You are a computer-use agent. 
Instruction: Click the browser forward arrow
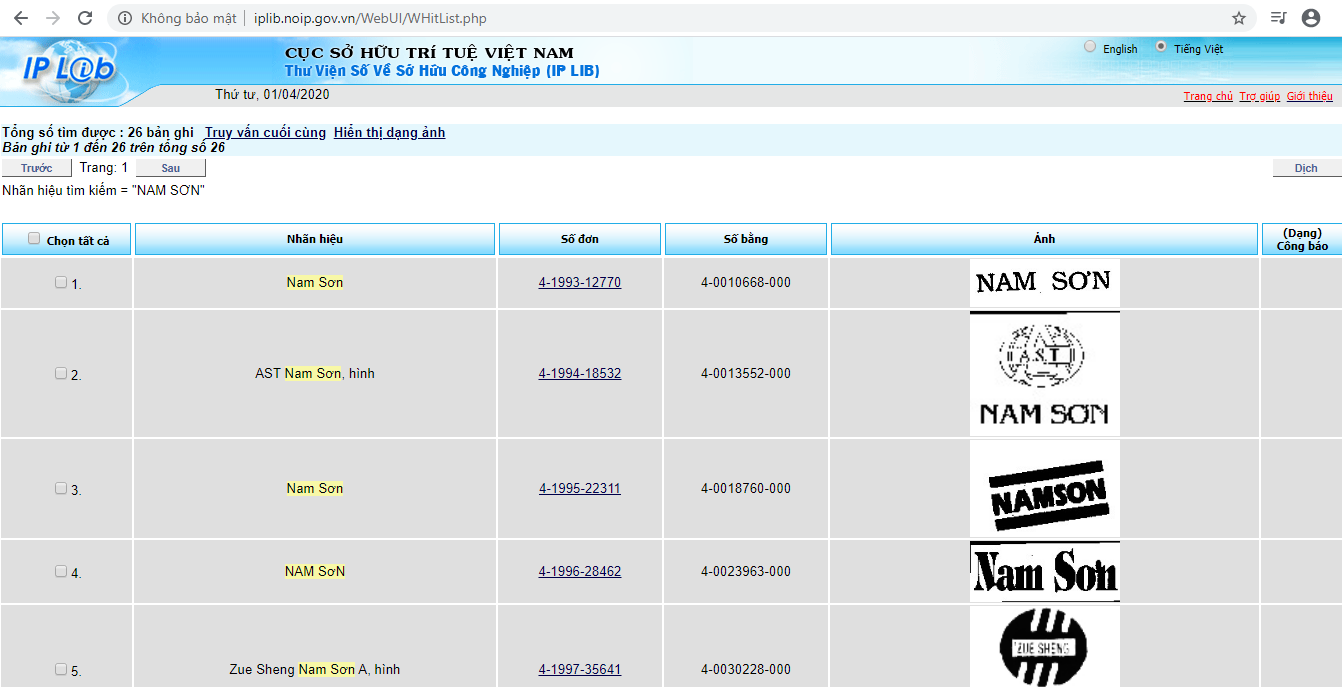tap(53, 18)
